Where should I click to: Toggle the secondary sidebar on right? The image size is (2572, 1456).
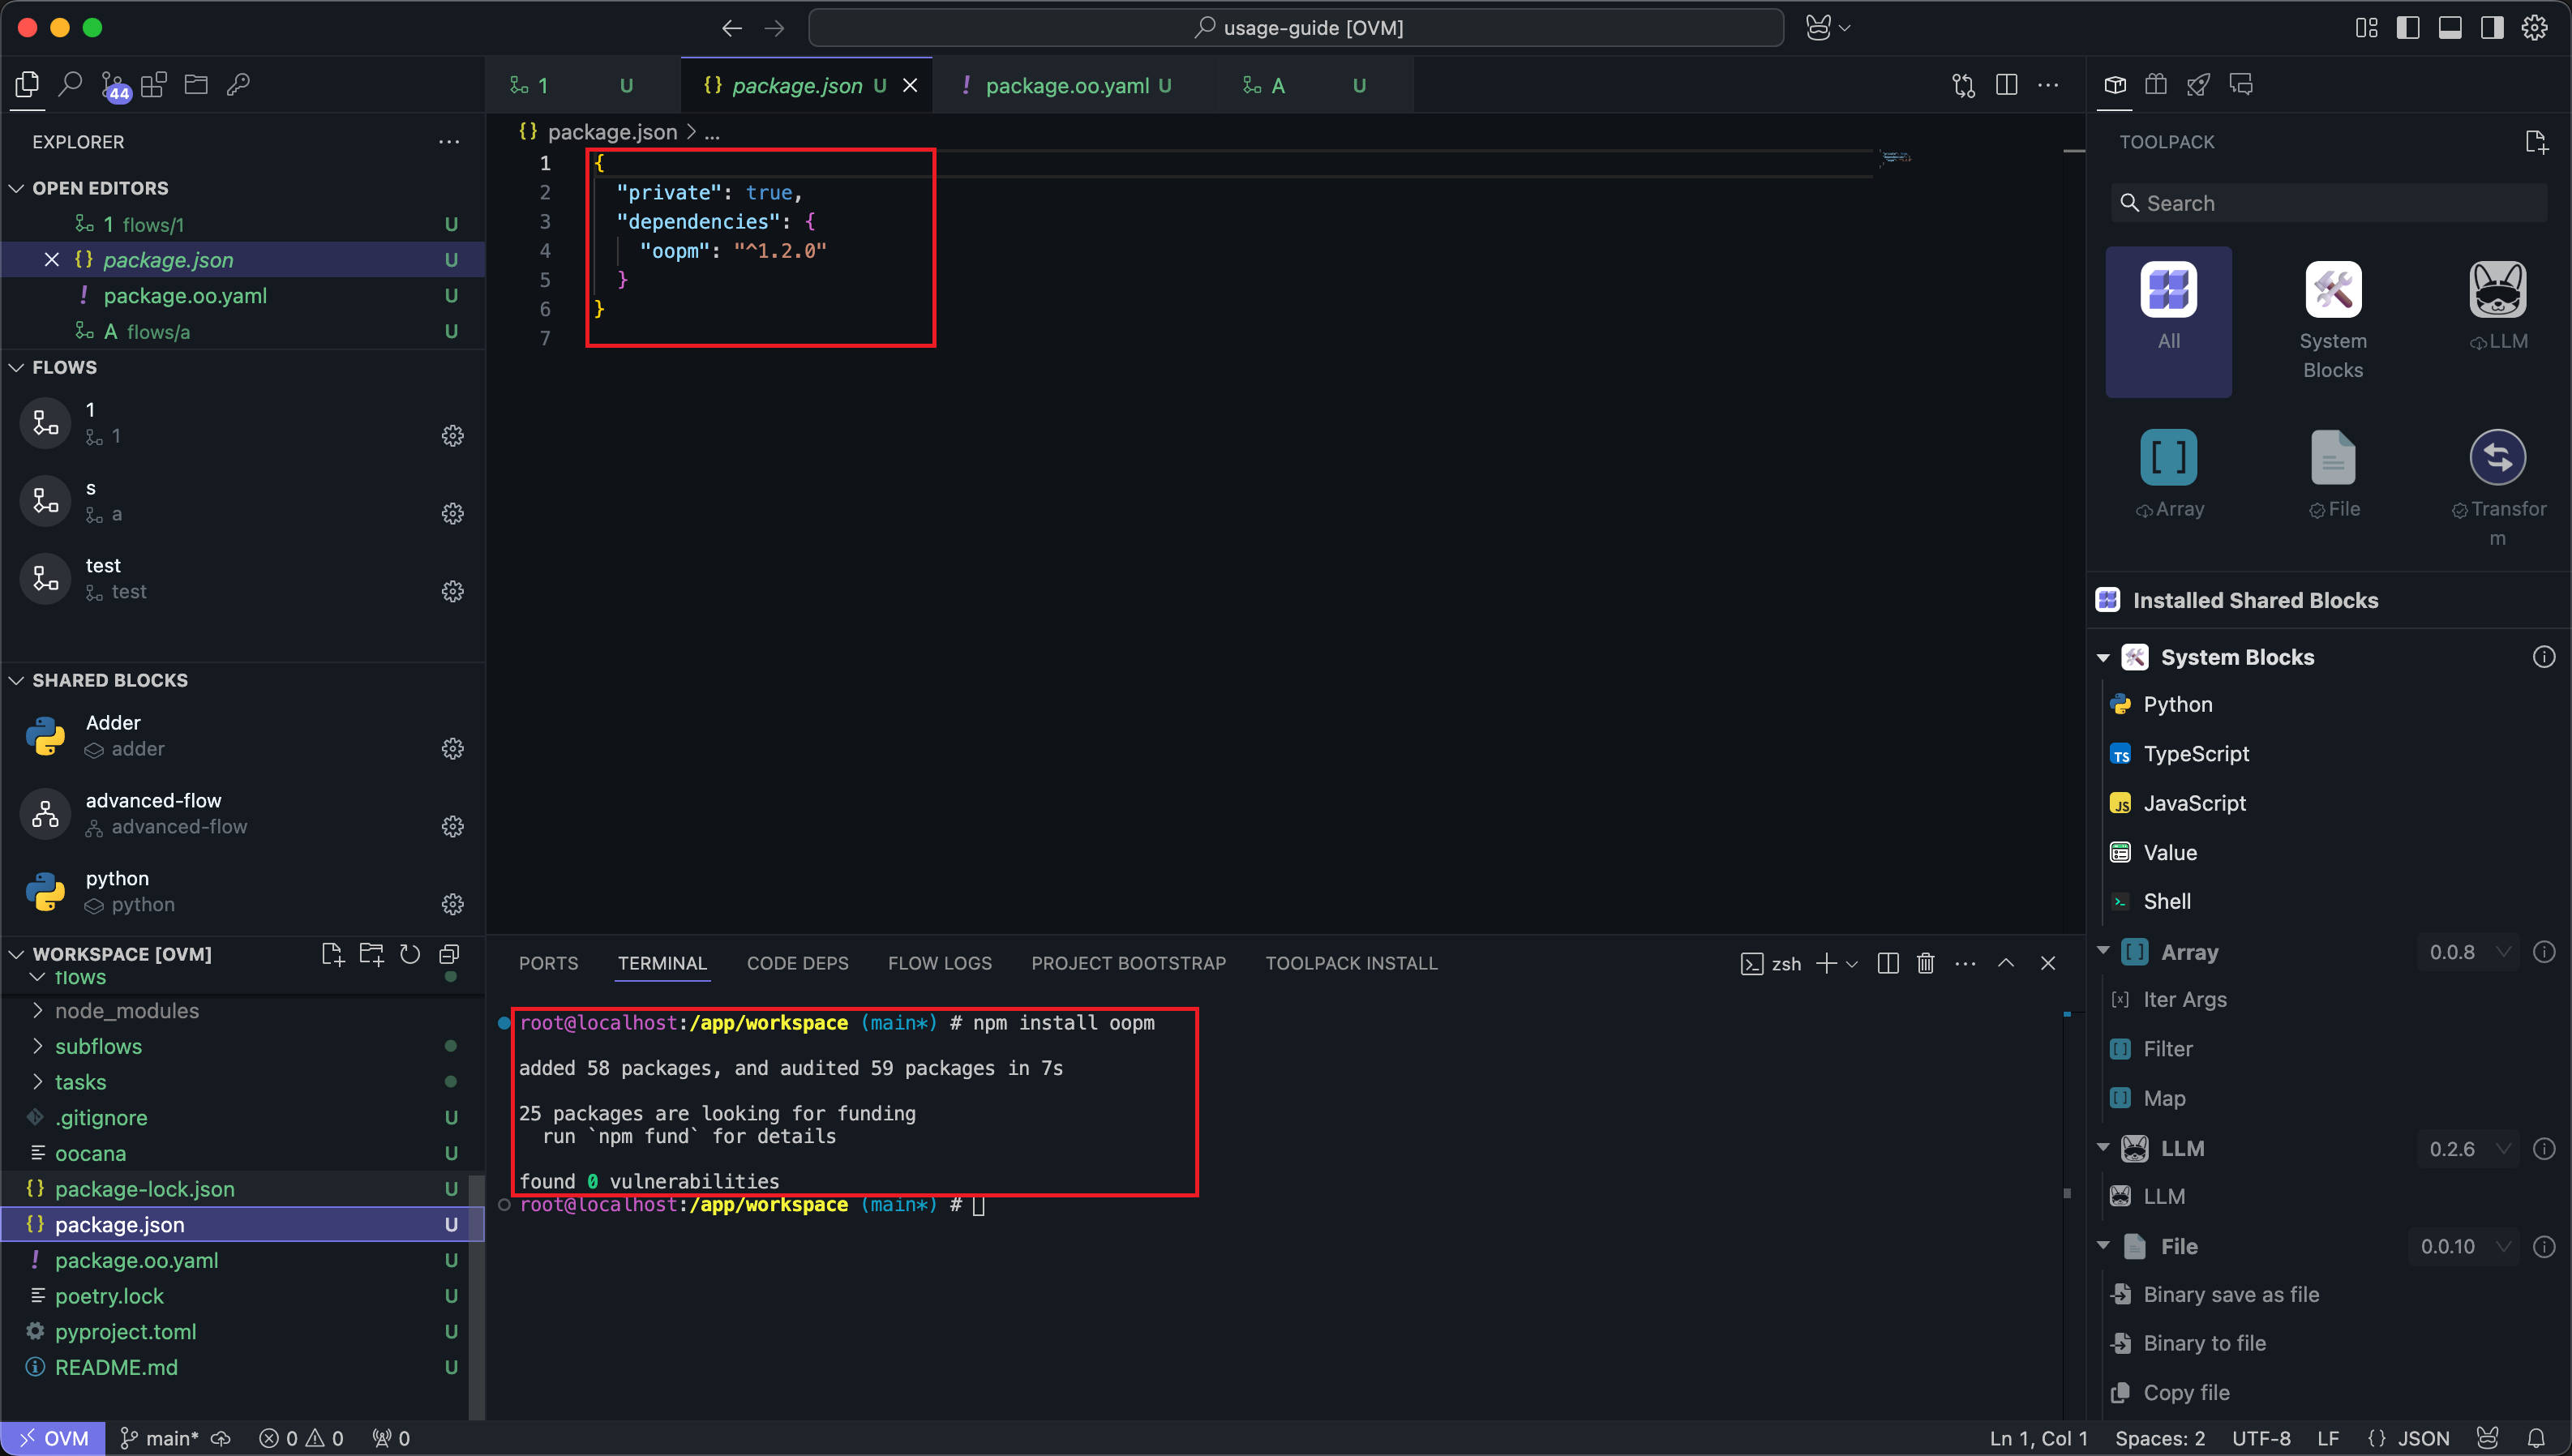[2492, 28]
